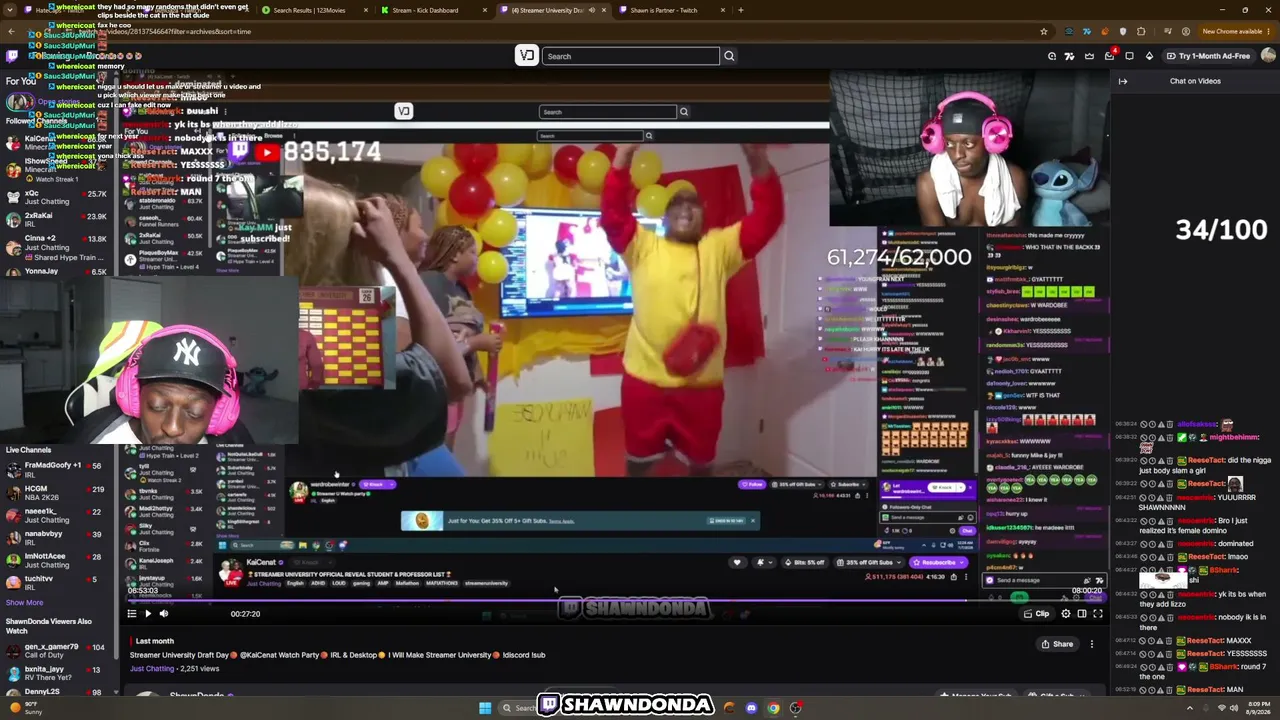
Task: Click the YUUURRRR SHAWNNNNN chat message
Action: (x=1193, y=502)
